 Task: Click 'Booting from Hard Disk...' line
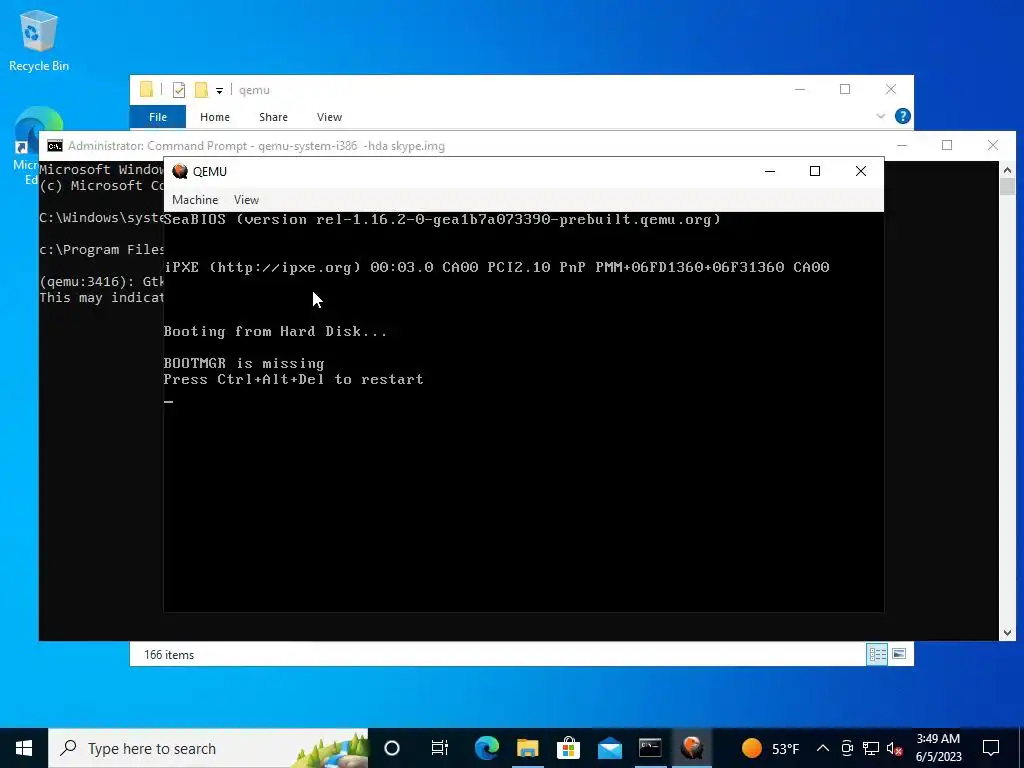(275, 331)
